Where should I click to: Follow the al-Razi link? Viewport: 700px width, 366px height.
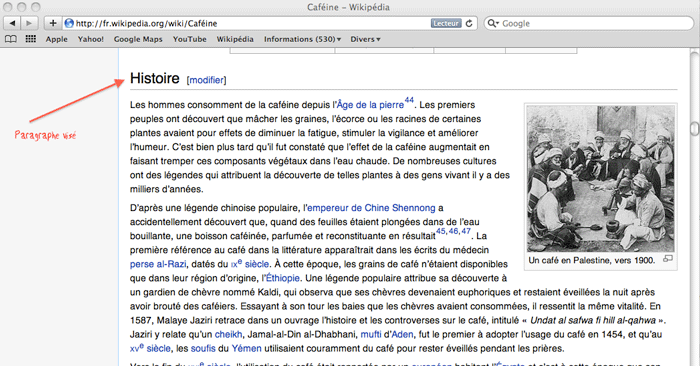[171, 264]
